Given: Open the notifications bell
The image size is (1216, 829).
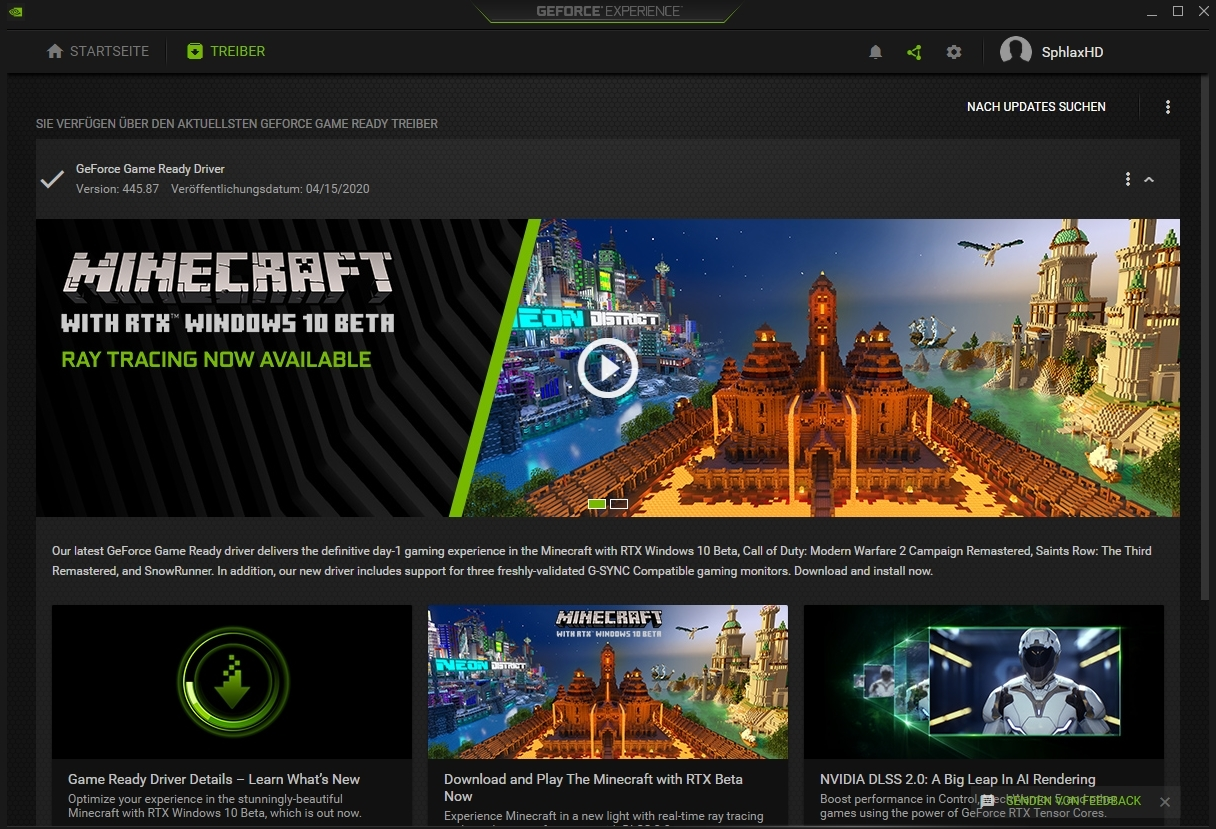Looking at the screenshot, I should point(875,52).
